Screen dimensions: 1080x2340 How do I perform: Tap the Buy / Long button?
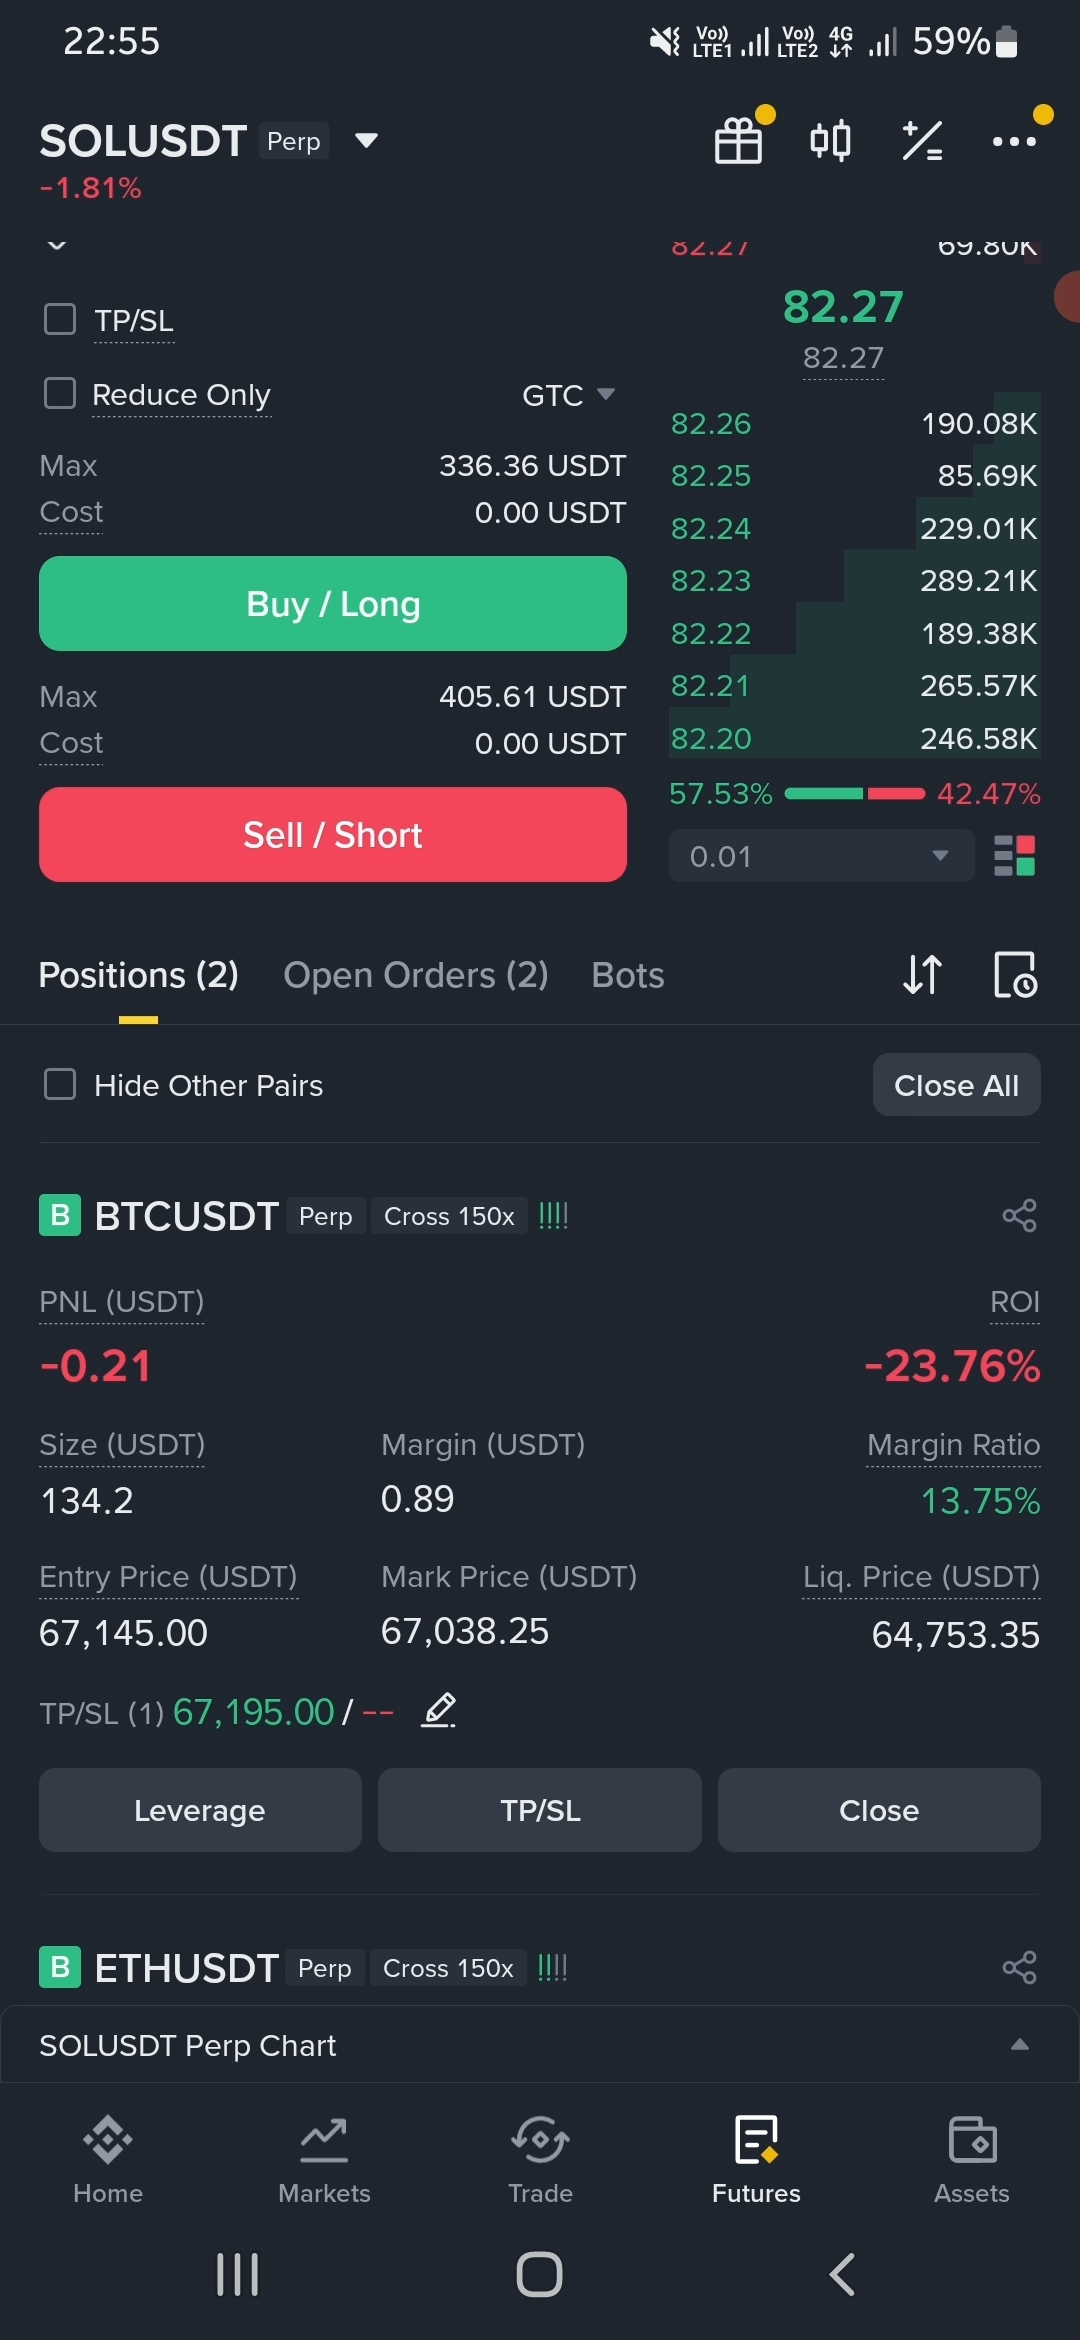pyautogui.click(x=333, y=604)
